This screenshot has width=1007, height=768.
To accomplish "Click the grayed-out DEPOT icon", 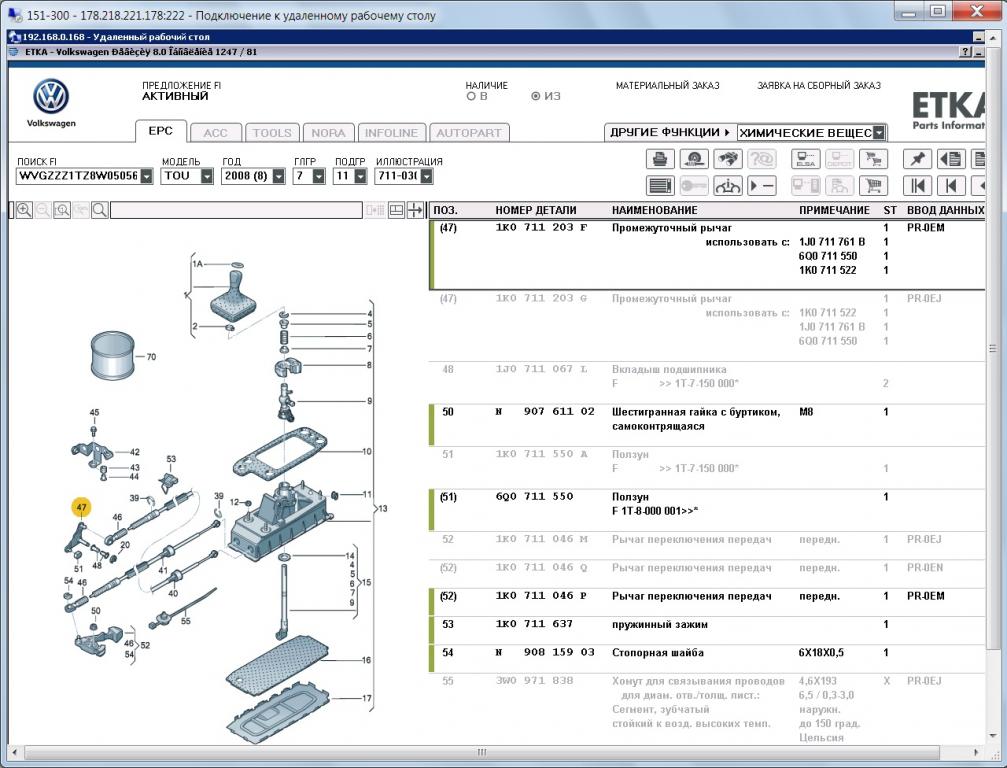I will 839,159.
